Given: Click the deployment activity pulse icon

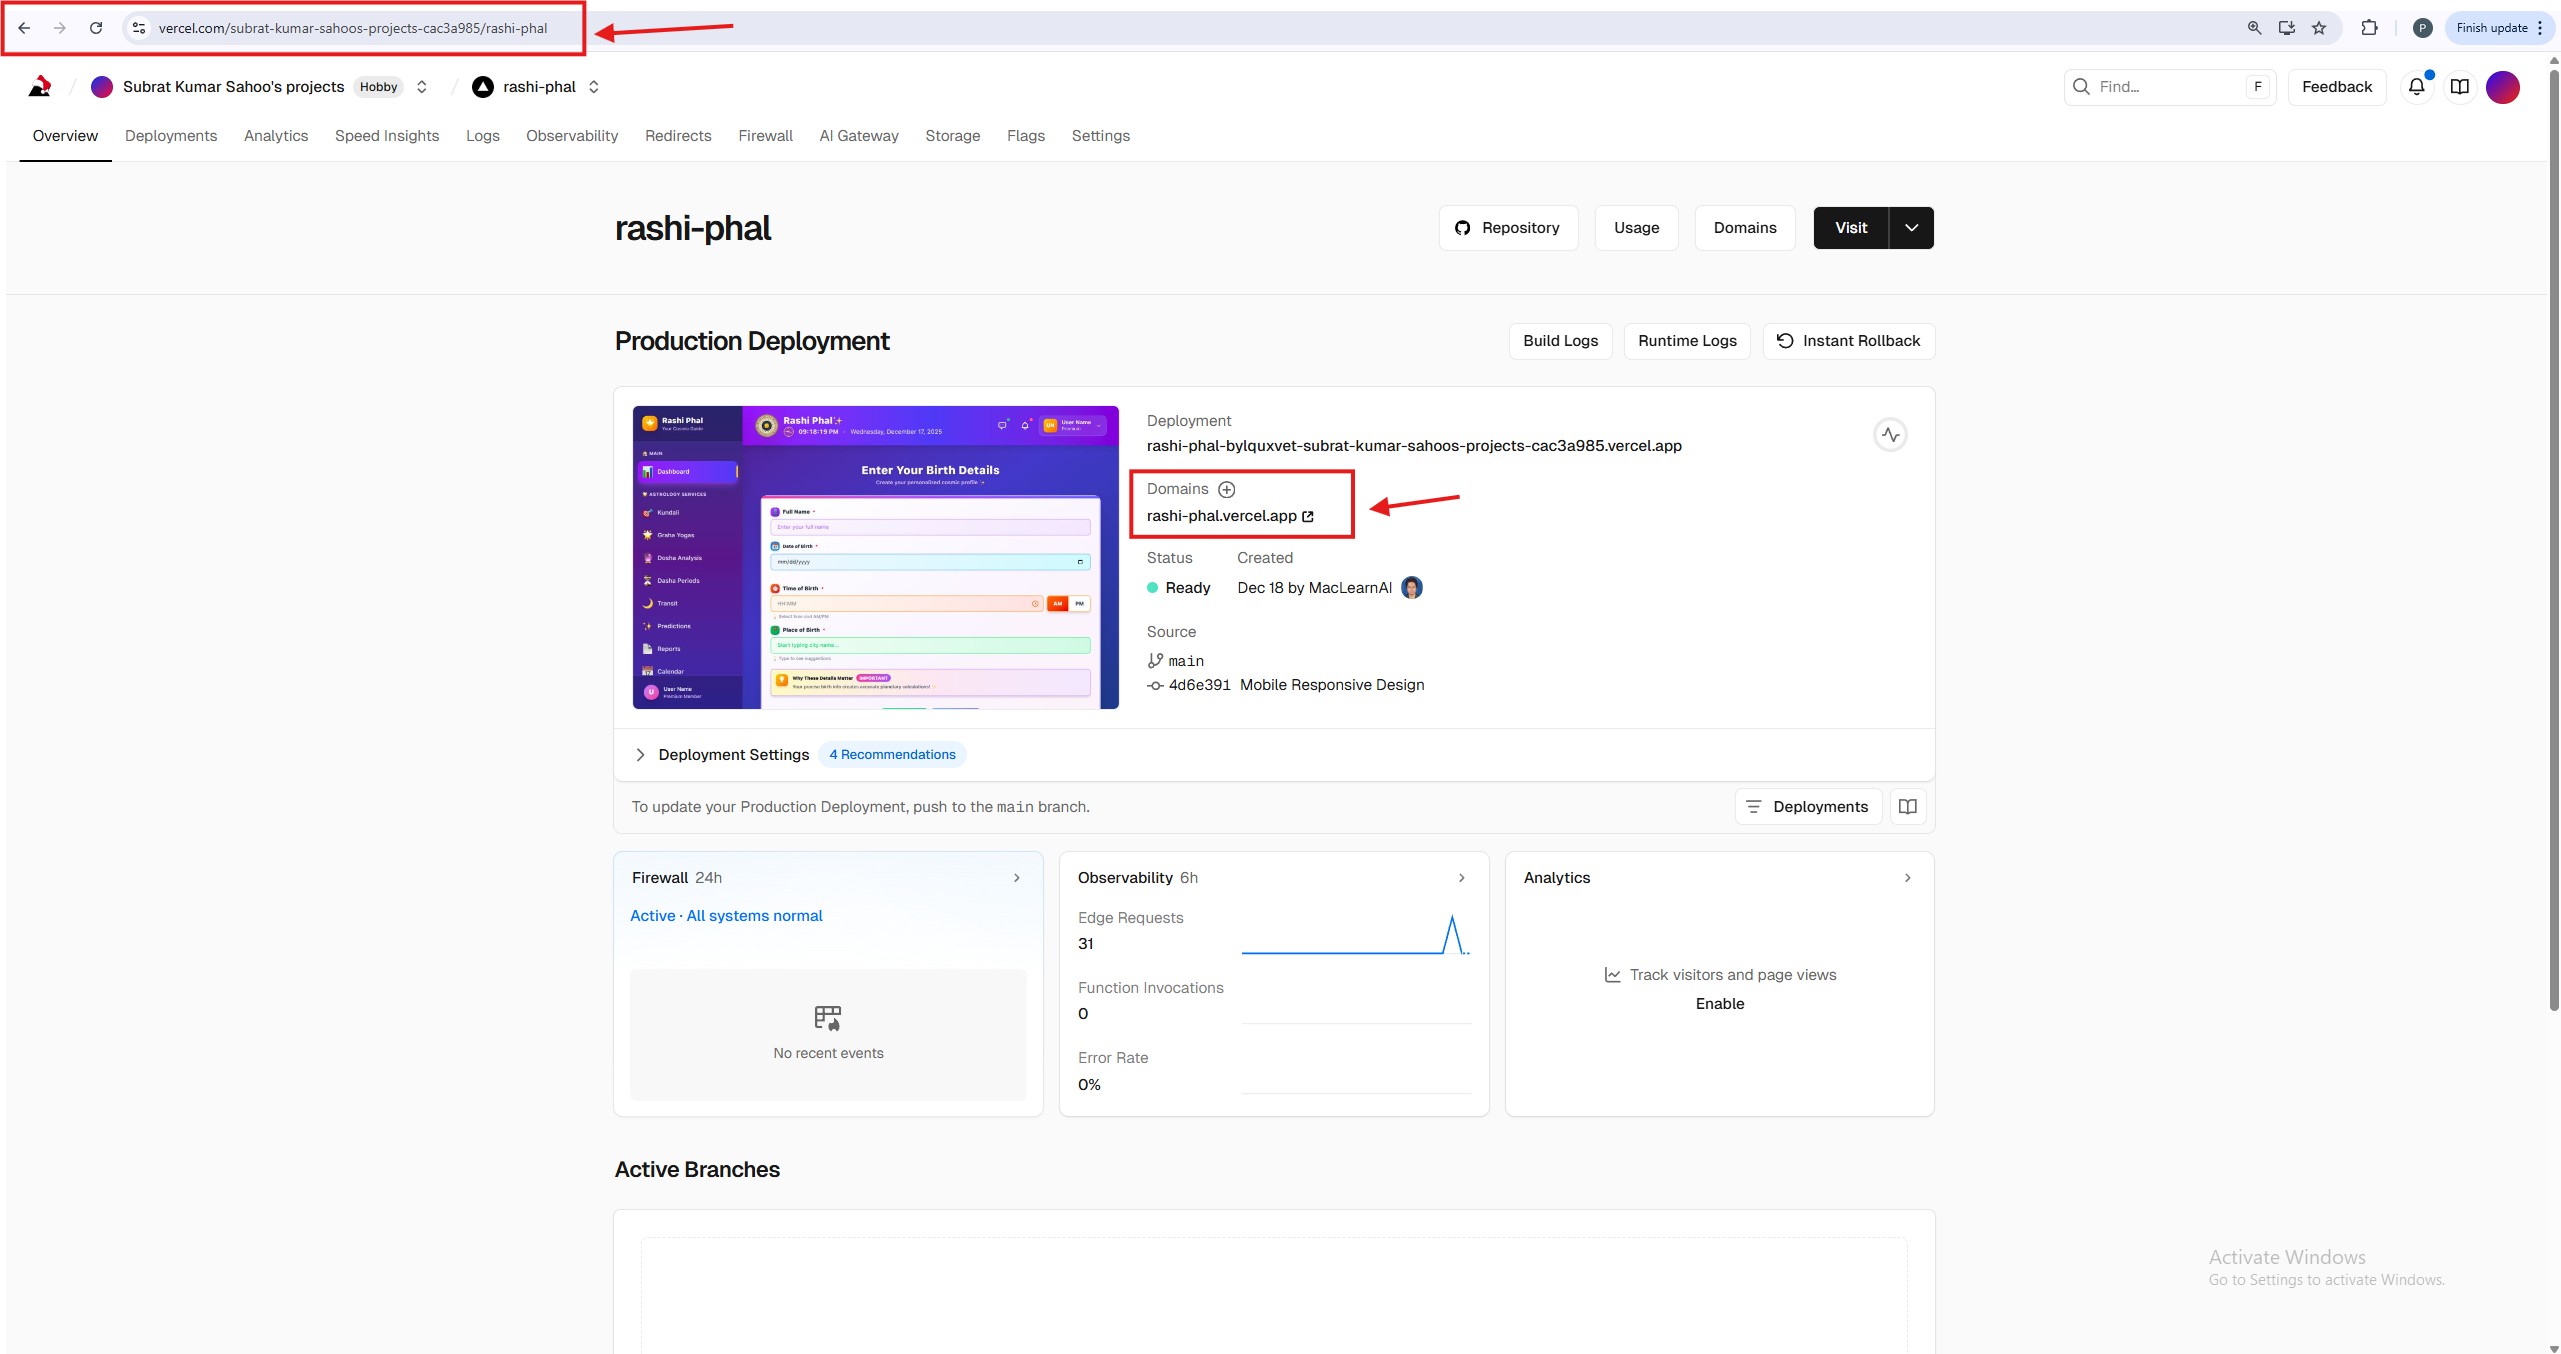Looking at the screenshot, I should tap(1890, 435).
